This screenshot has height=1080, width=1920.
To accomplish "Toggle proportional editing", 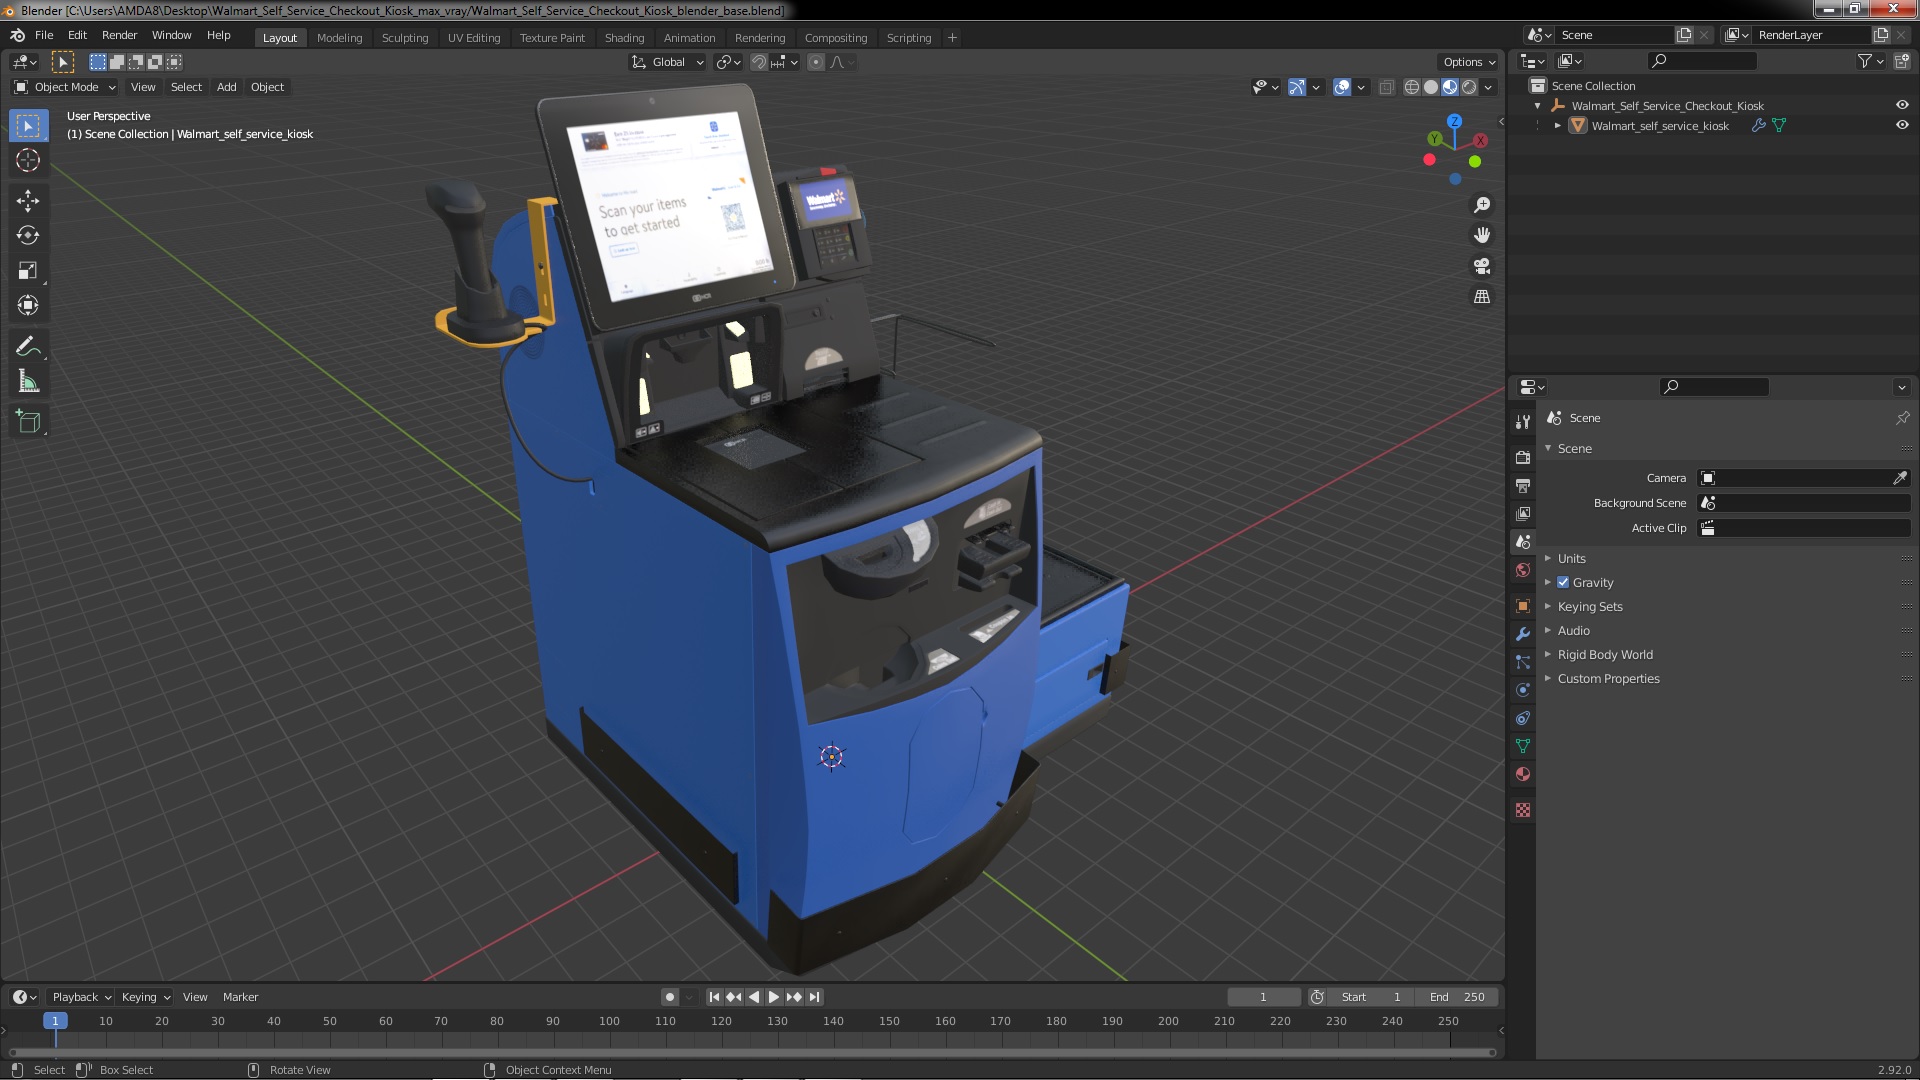I will click(816, 62).
